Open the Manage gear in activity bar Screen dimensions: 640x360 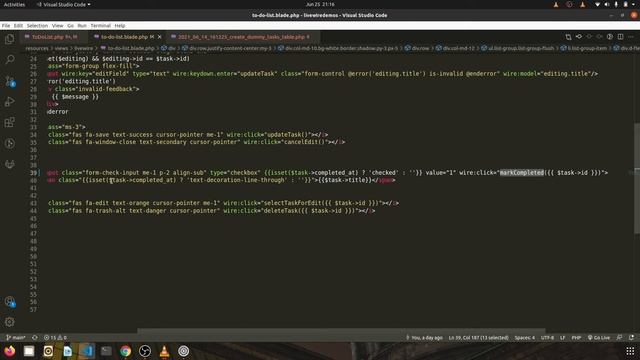(x=9, y=322)
